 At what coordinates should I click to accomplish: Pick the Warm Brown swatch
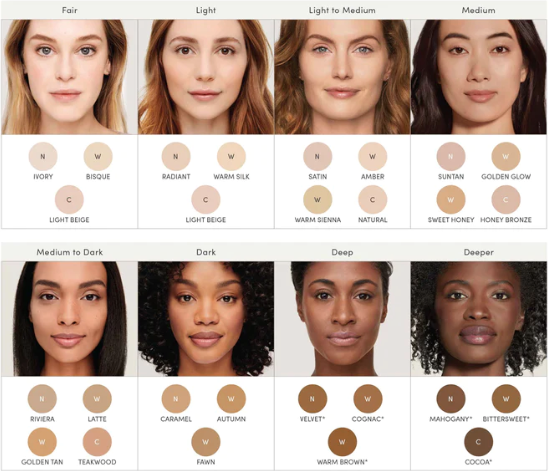point(342,442)
